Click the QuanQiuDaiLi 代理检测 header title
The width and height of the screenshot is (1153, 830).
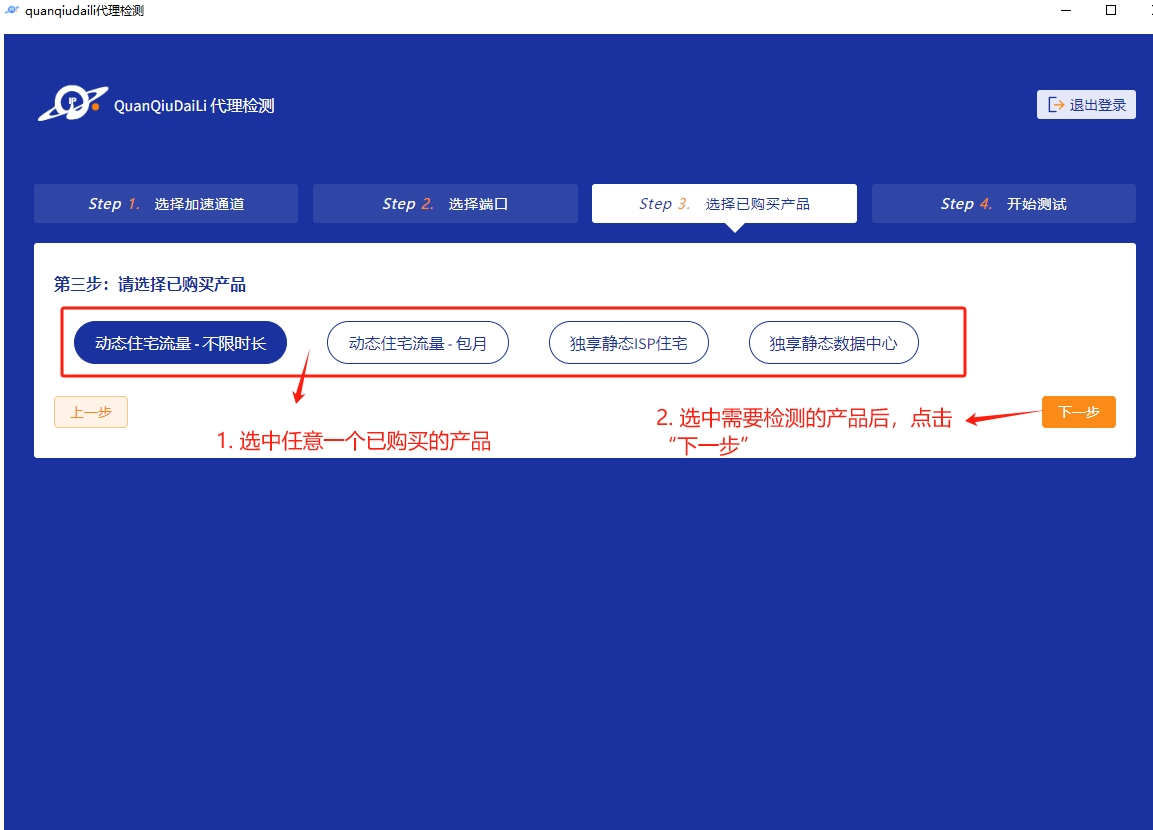(194, 106)
